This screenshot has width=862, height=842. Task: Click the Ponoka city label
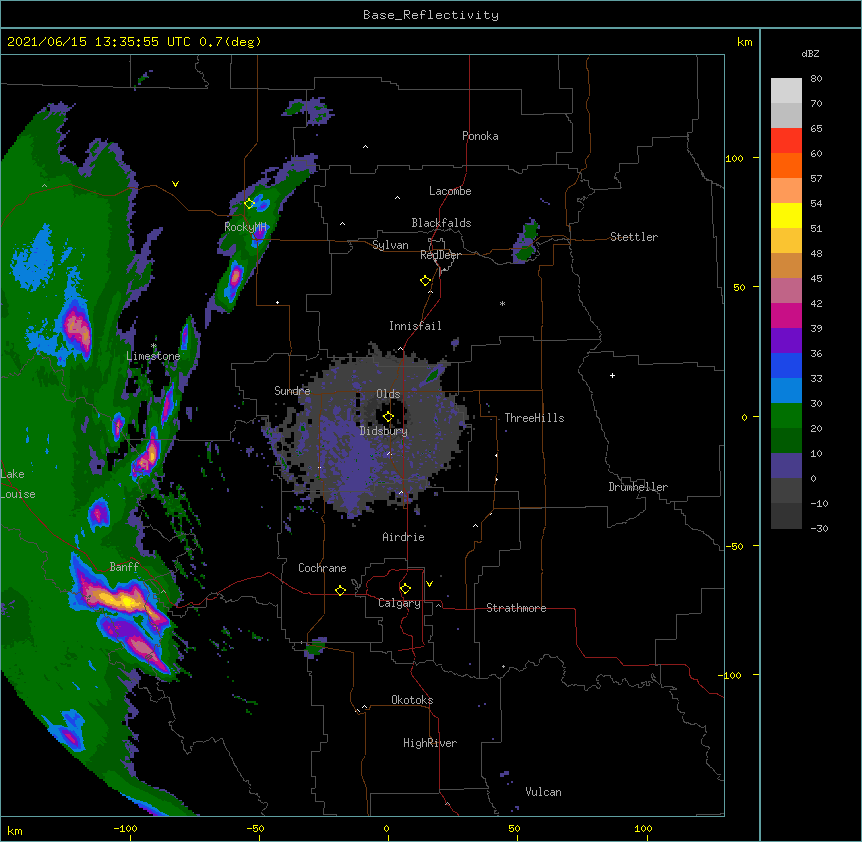[x=480, y=136]
